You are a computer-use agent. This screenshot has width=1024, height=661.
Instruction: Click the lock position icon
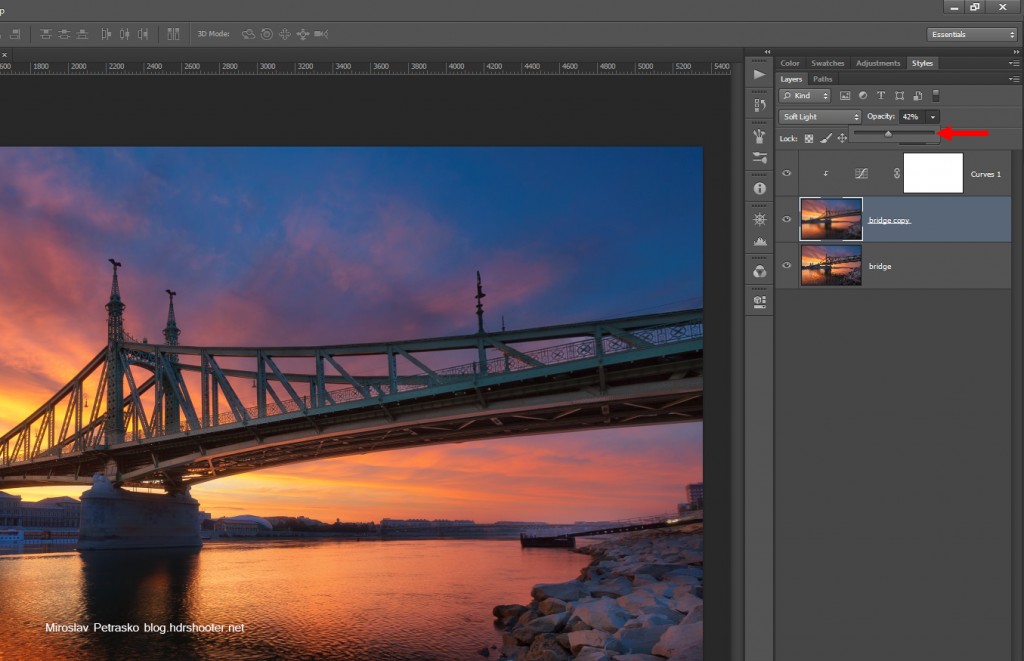[842, 138]
